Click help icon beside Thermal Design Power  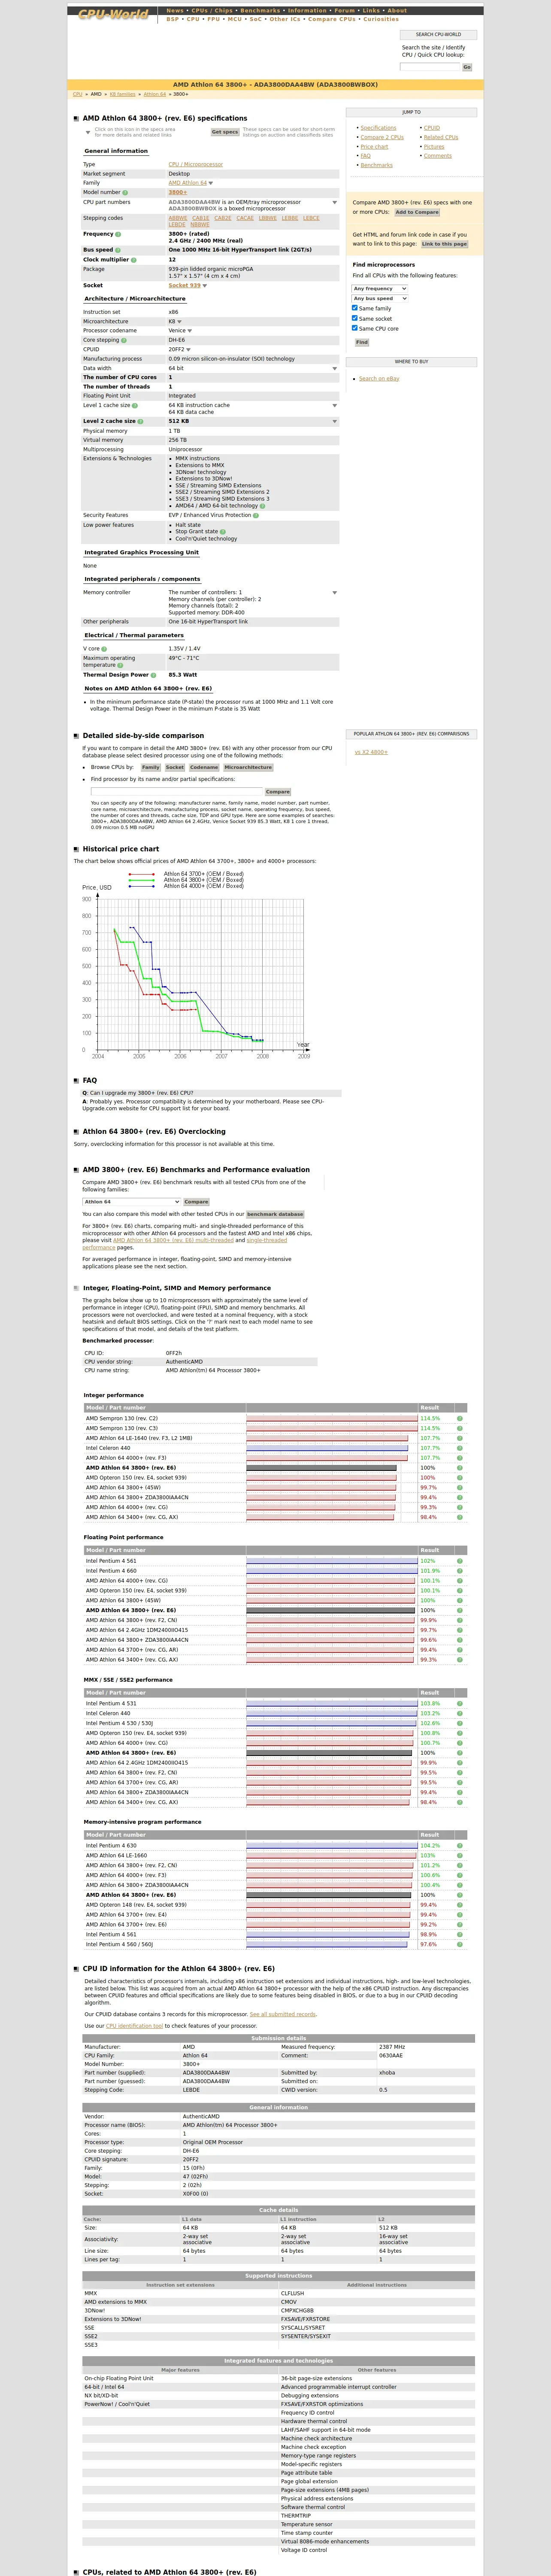click(153, 675)
